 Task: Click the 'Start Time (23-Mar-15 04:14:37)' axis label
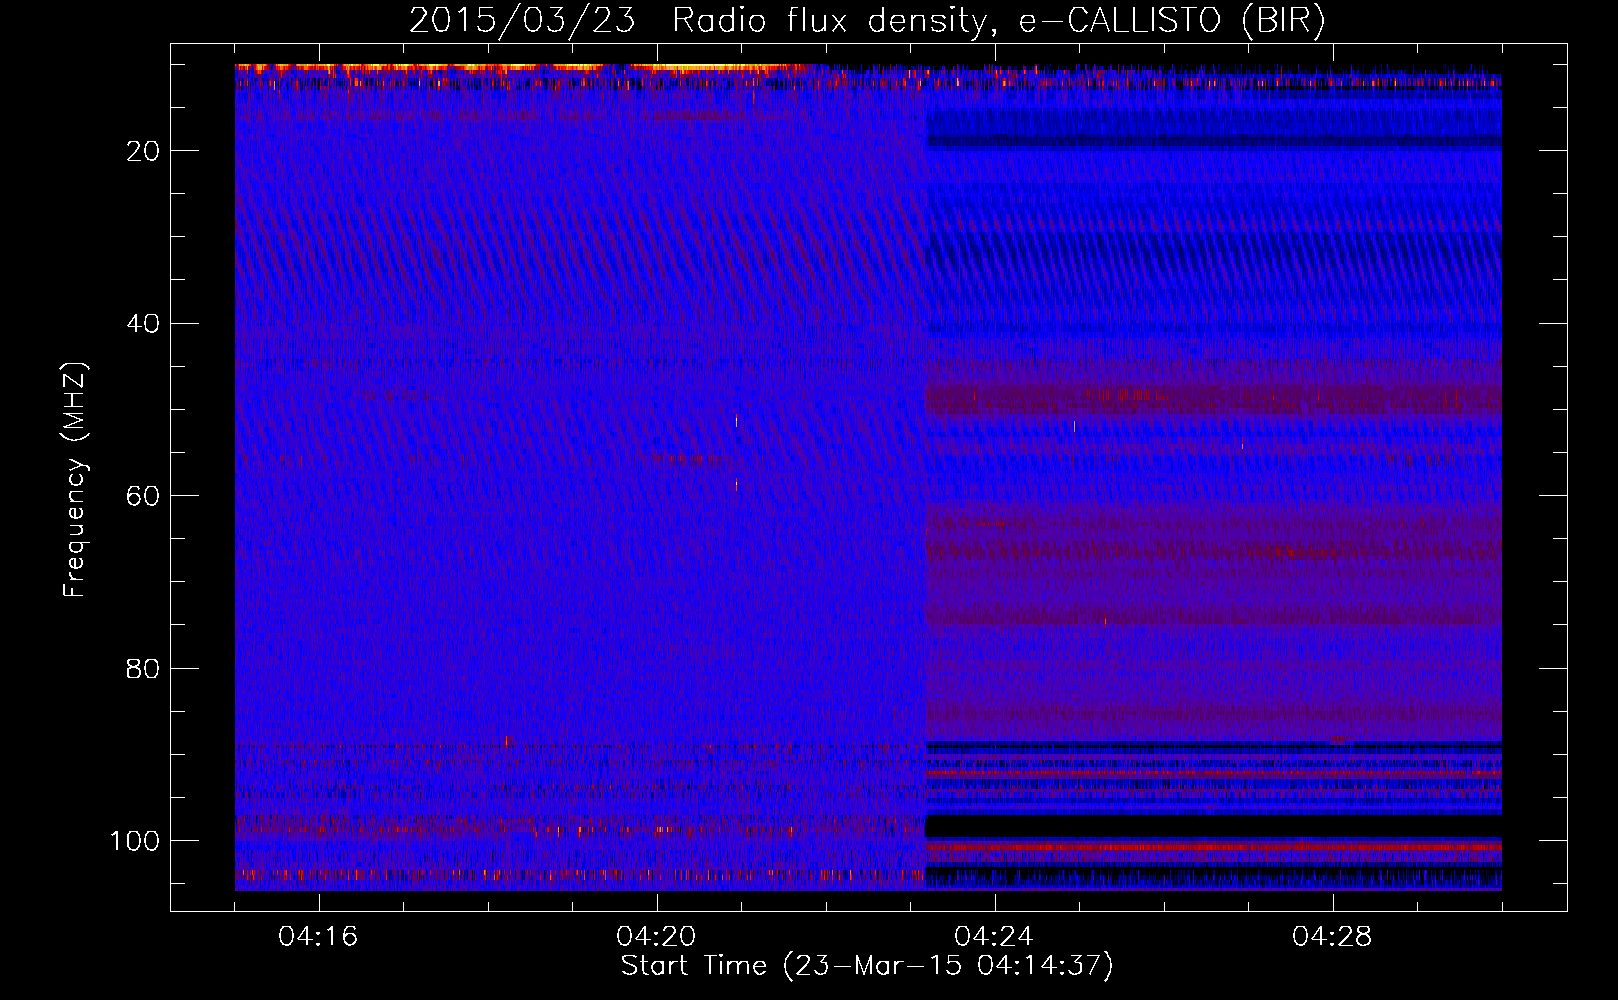[867, 966]
